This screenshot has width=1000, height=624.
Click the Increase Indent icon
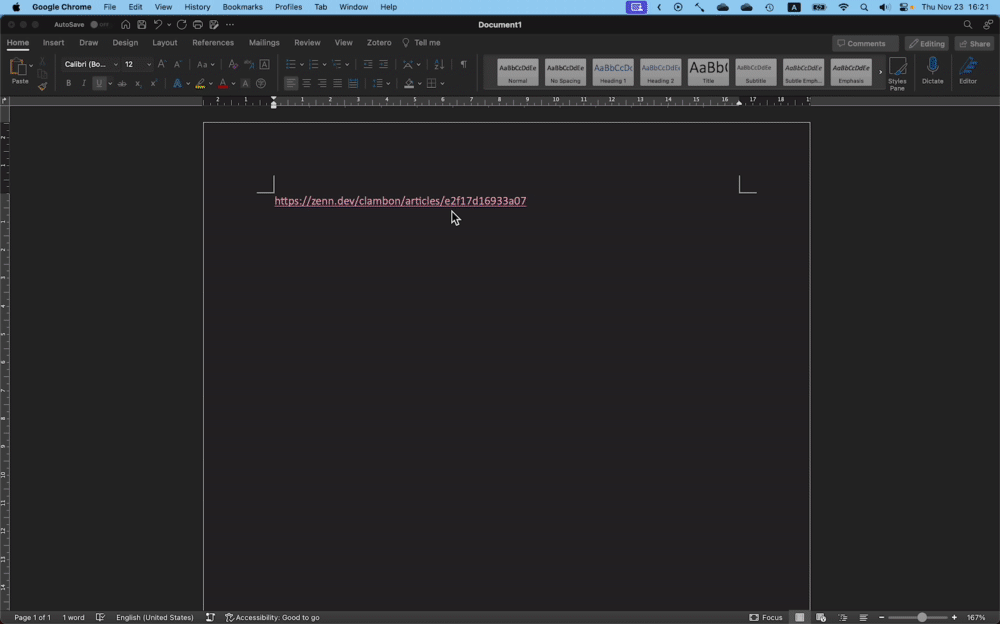coord(383,64)
